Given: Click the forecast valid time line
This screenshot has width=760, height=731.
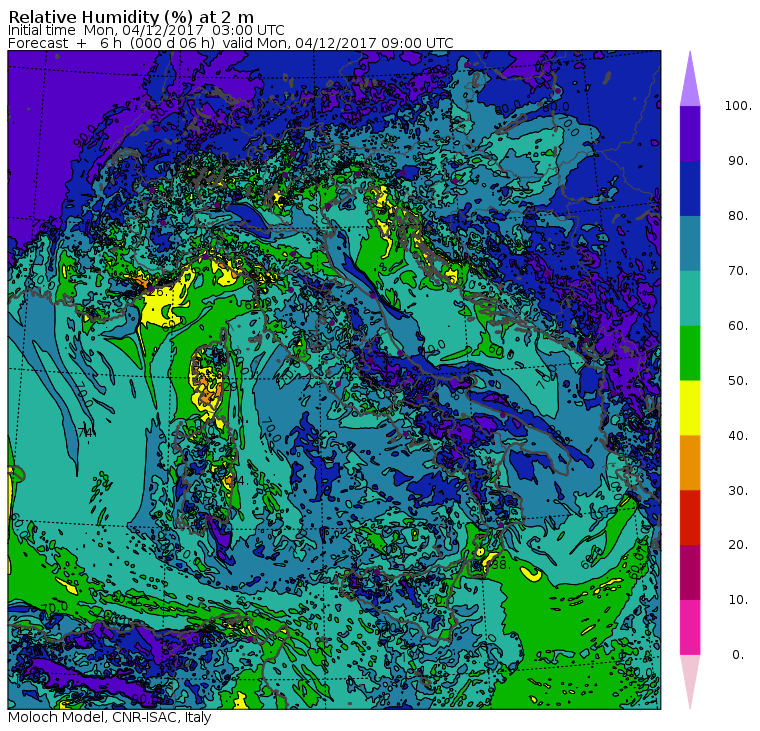Looking at the screenshot, I should pos(231,43).
